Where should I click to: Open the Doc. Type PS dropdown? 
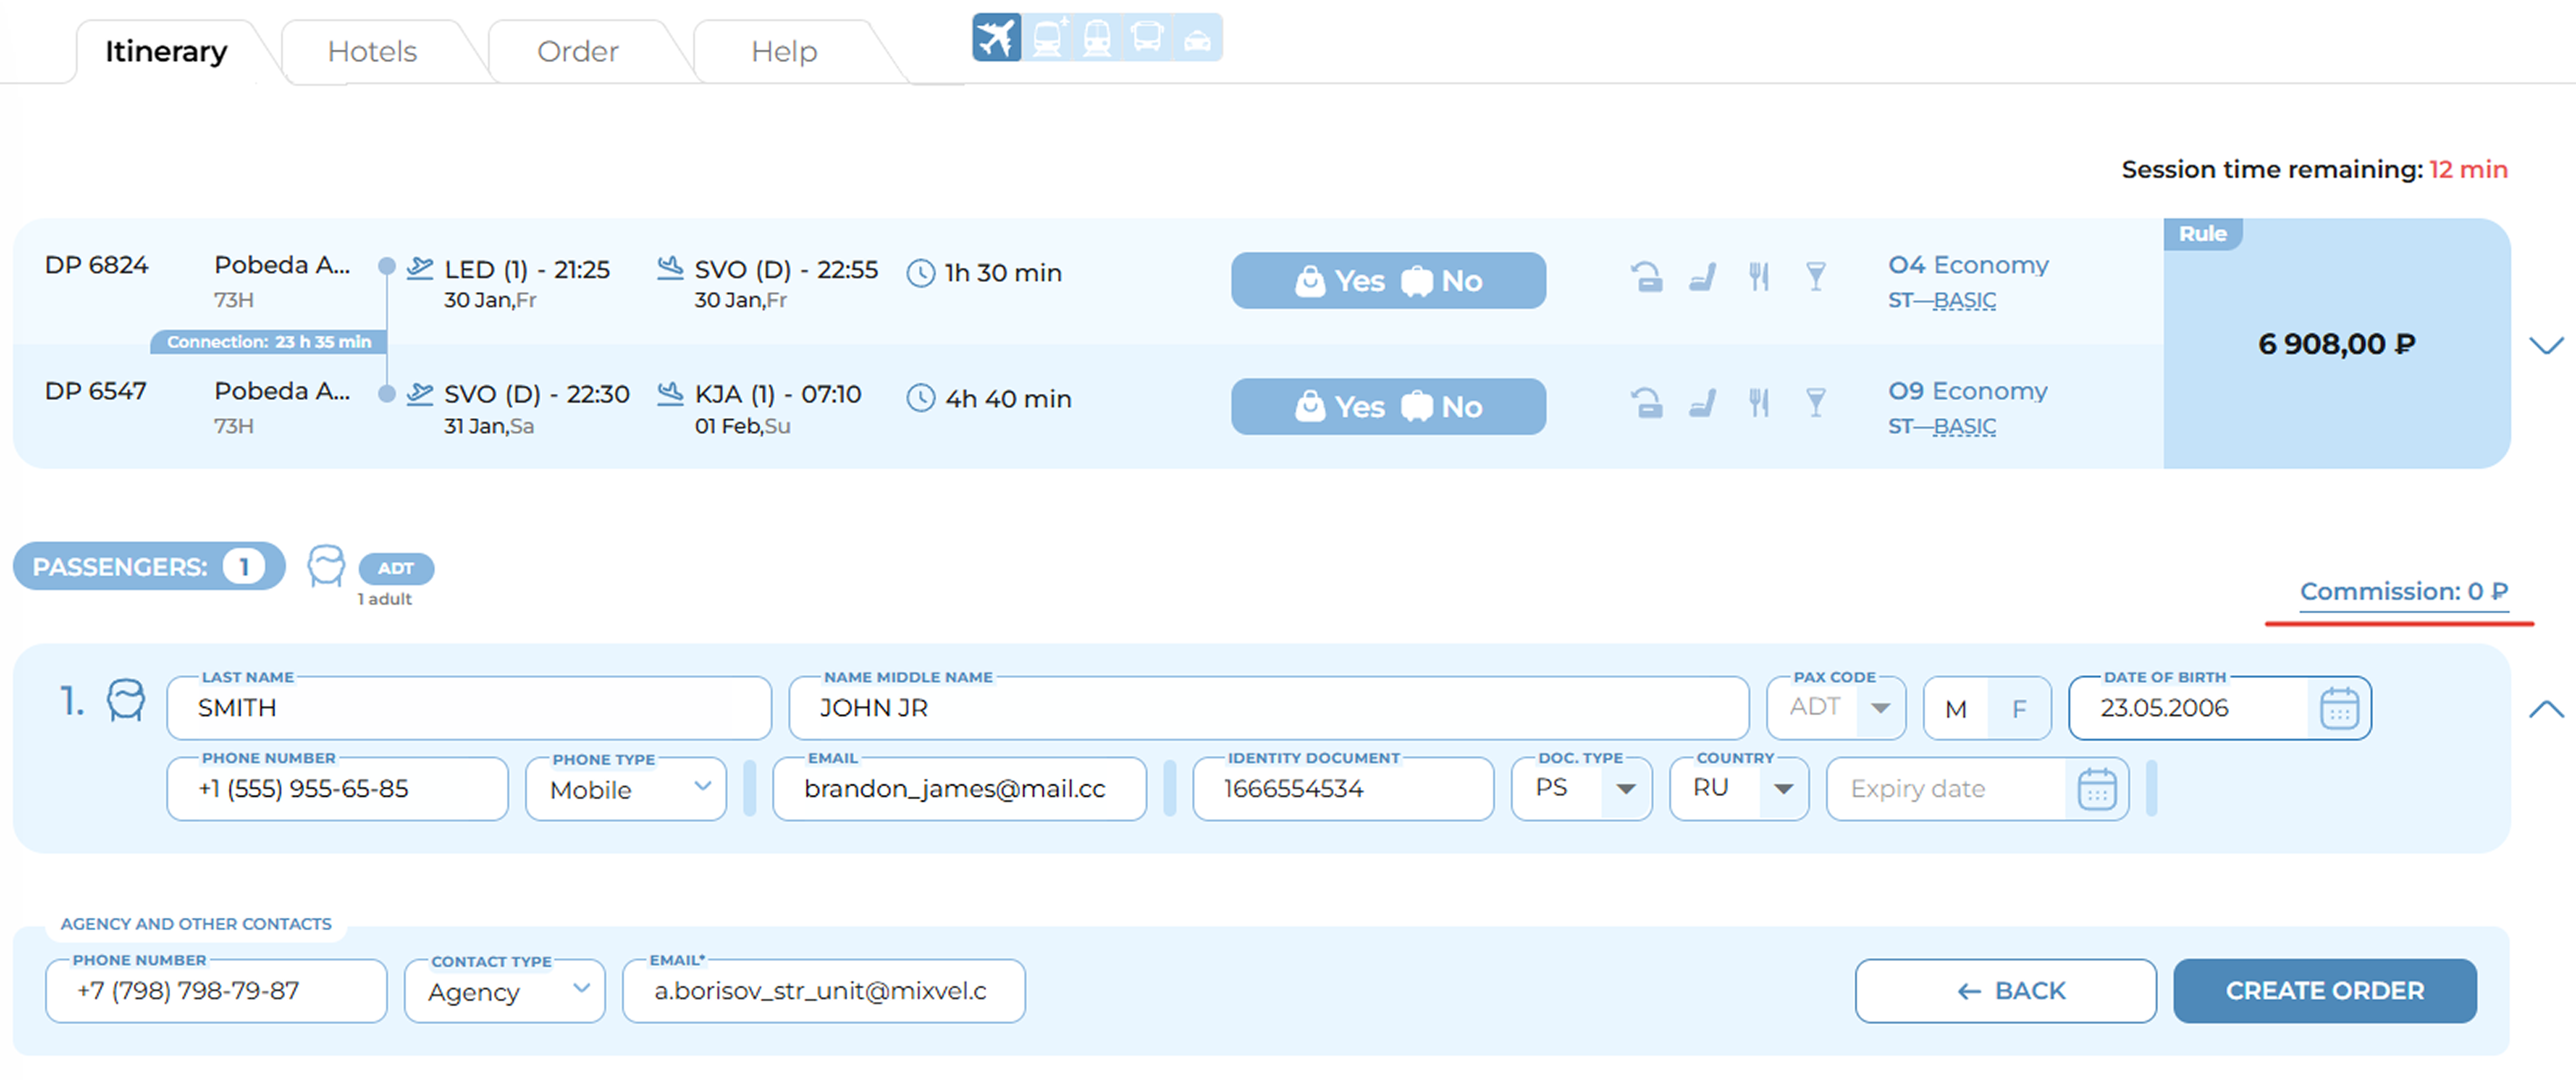[1581, 789]
